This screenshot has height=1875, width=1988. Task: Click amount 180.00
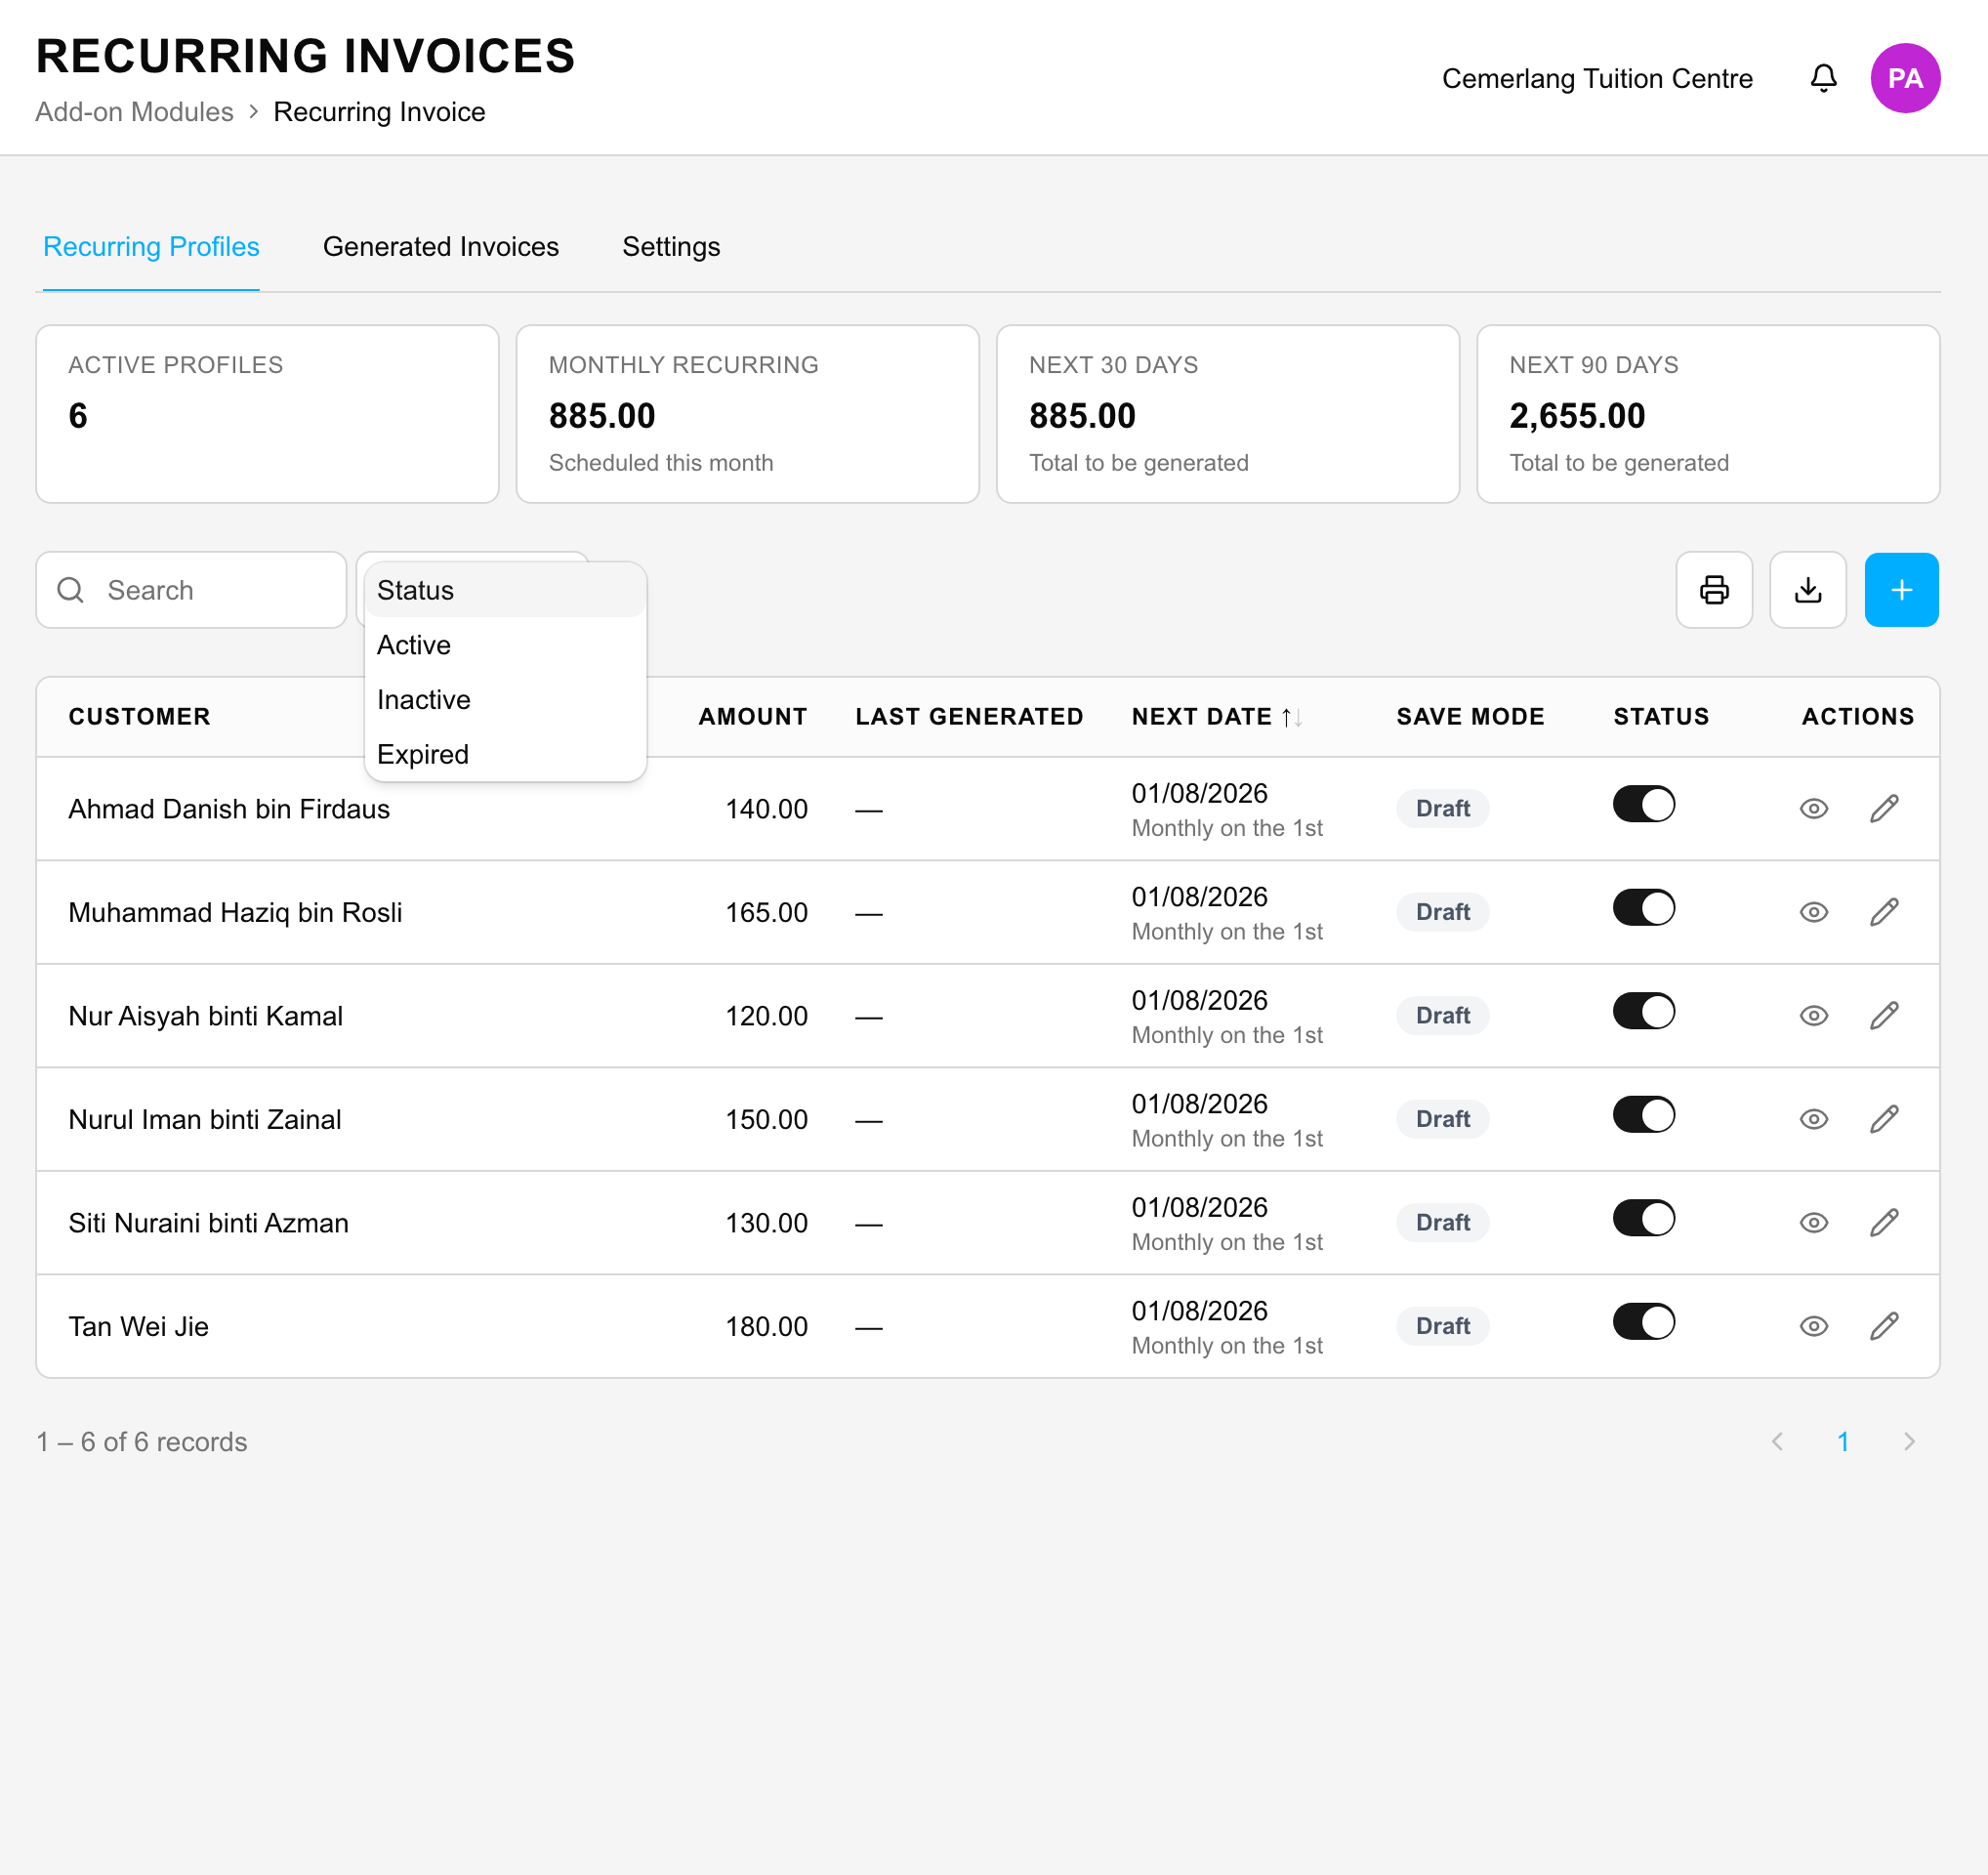click(x=766, y=1326)
